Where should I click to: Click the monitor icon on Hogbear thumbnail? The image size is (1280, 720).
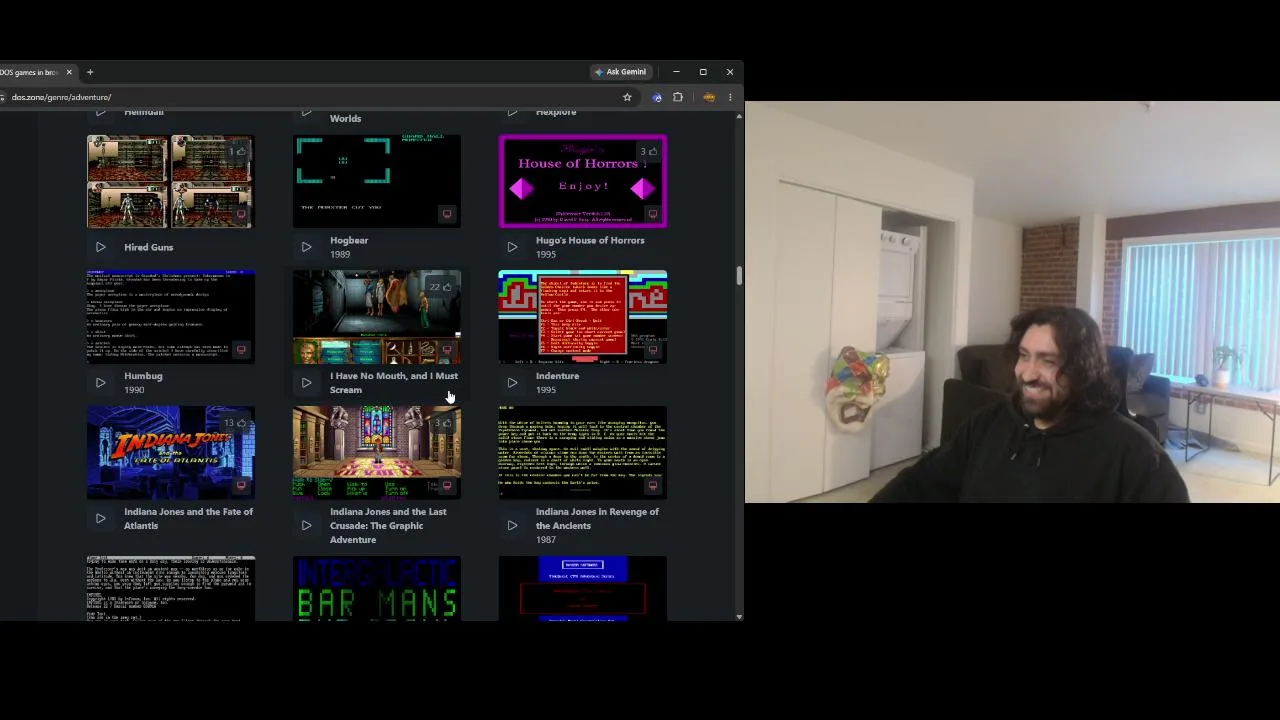(x=447, y=214)
